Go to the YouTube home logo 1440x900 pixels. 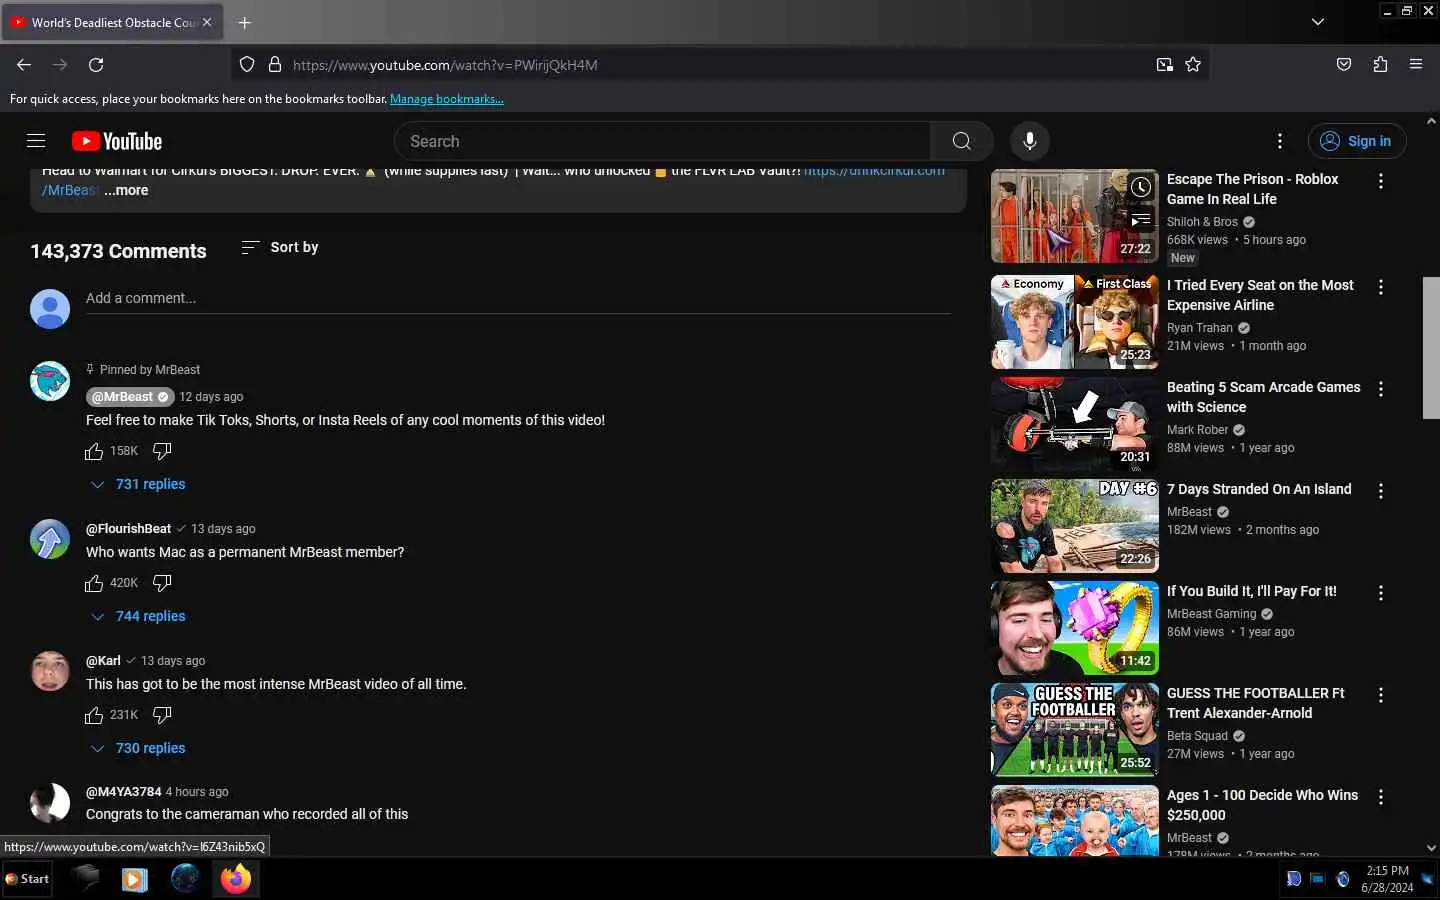click(x=117, y=141)
